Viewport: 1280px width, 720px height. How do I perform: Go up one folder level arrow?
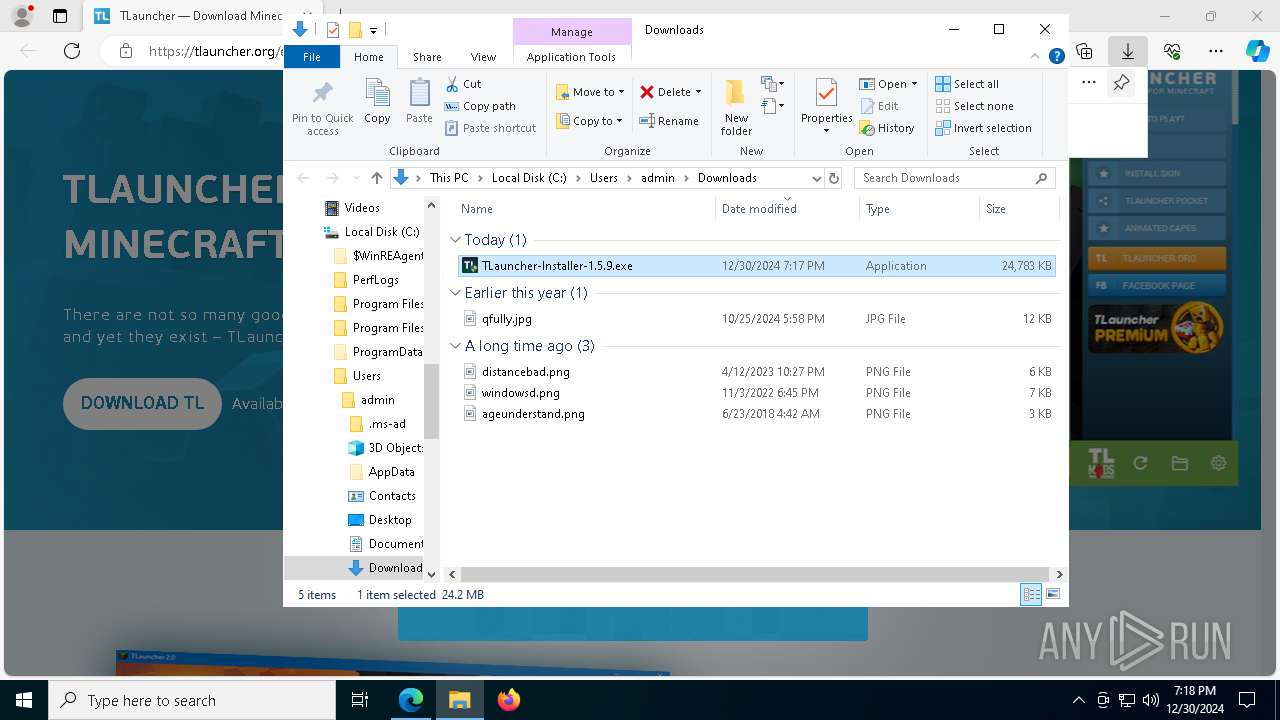[376, 178]
